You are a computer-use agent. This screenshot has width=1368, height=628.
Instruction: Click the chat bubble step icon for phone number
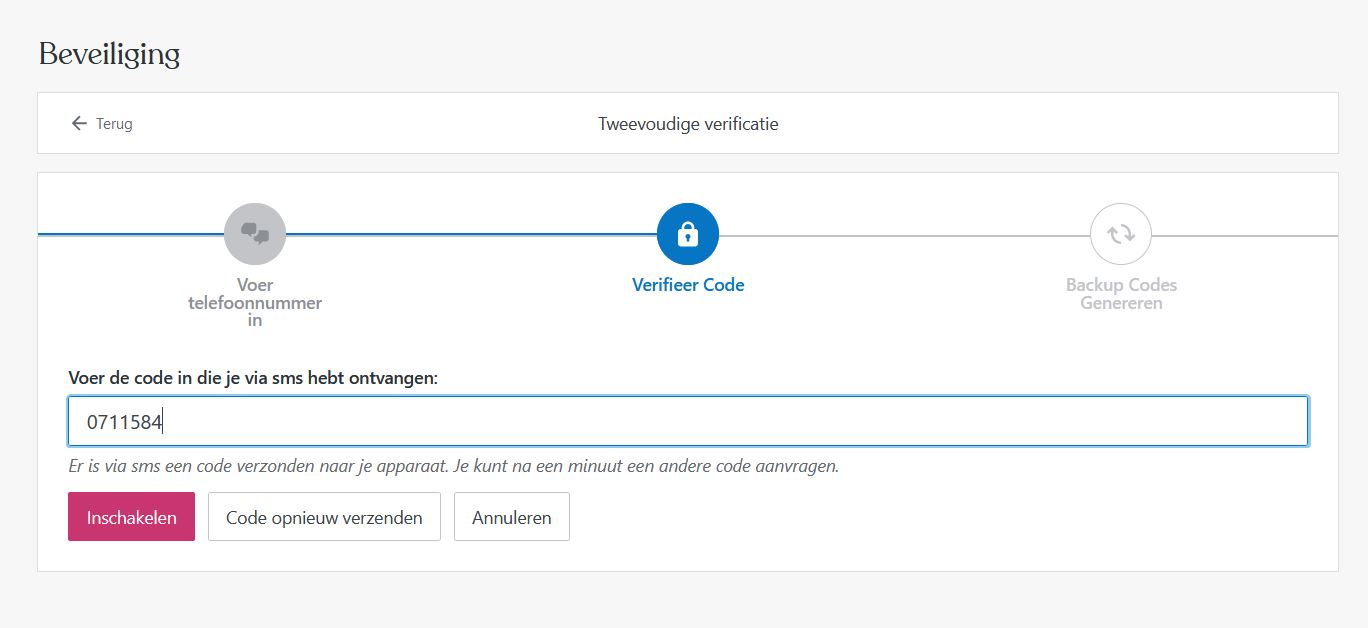(x=256, y=232)
